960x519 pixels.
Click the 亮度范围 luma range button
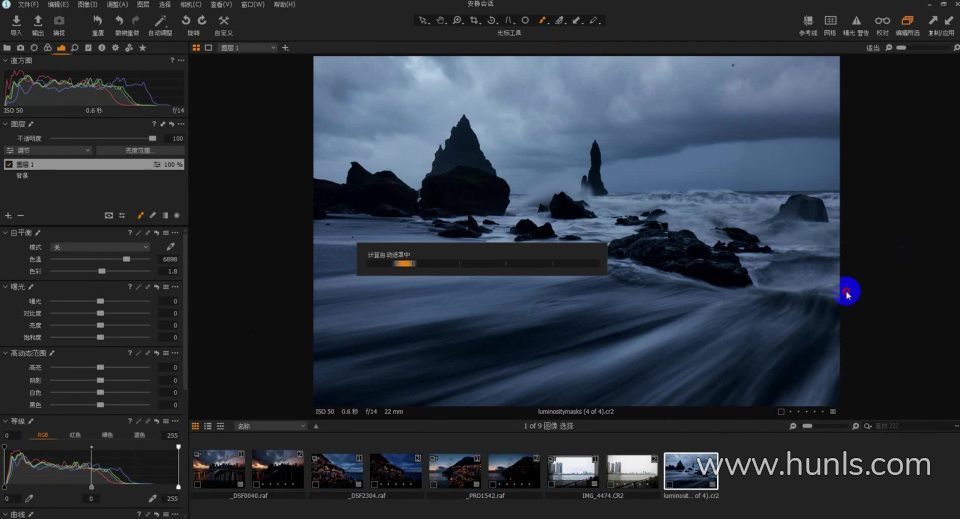point(139,150)
